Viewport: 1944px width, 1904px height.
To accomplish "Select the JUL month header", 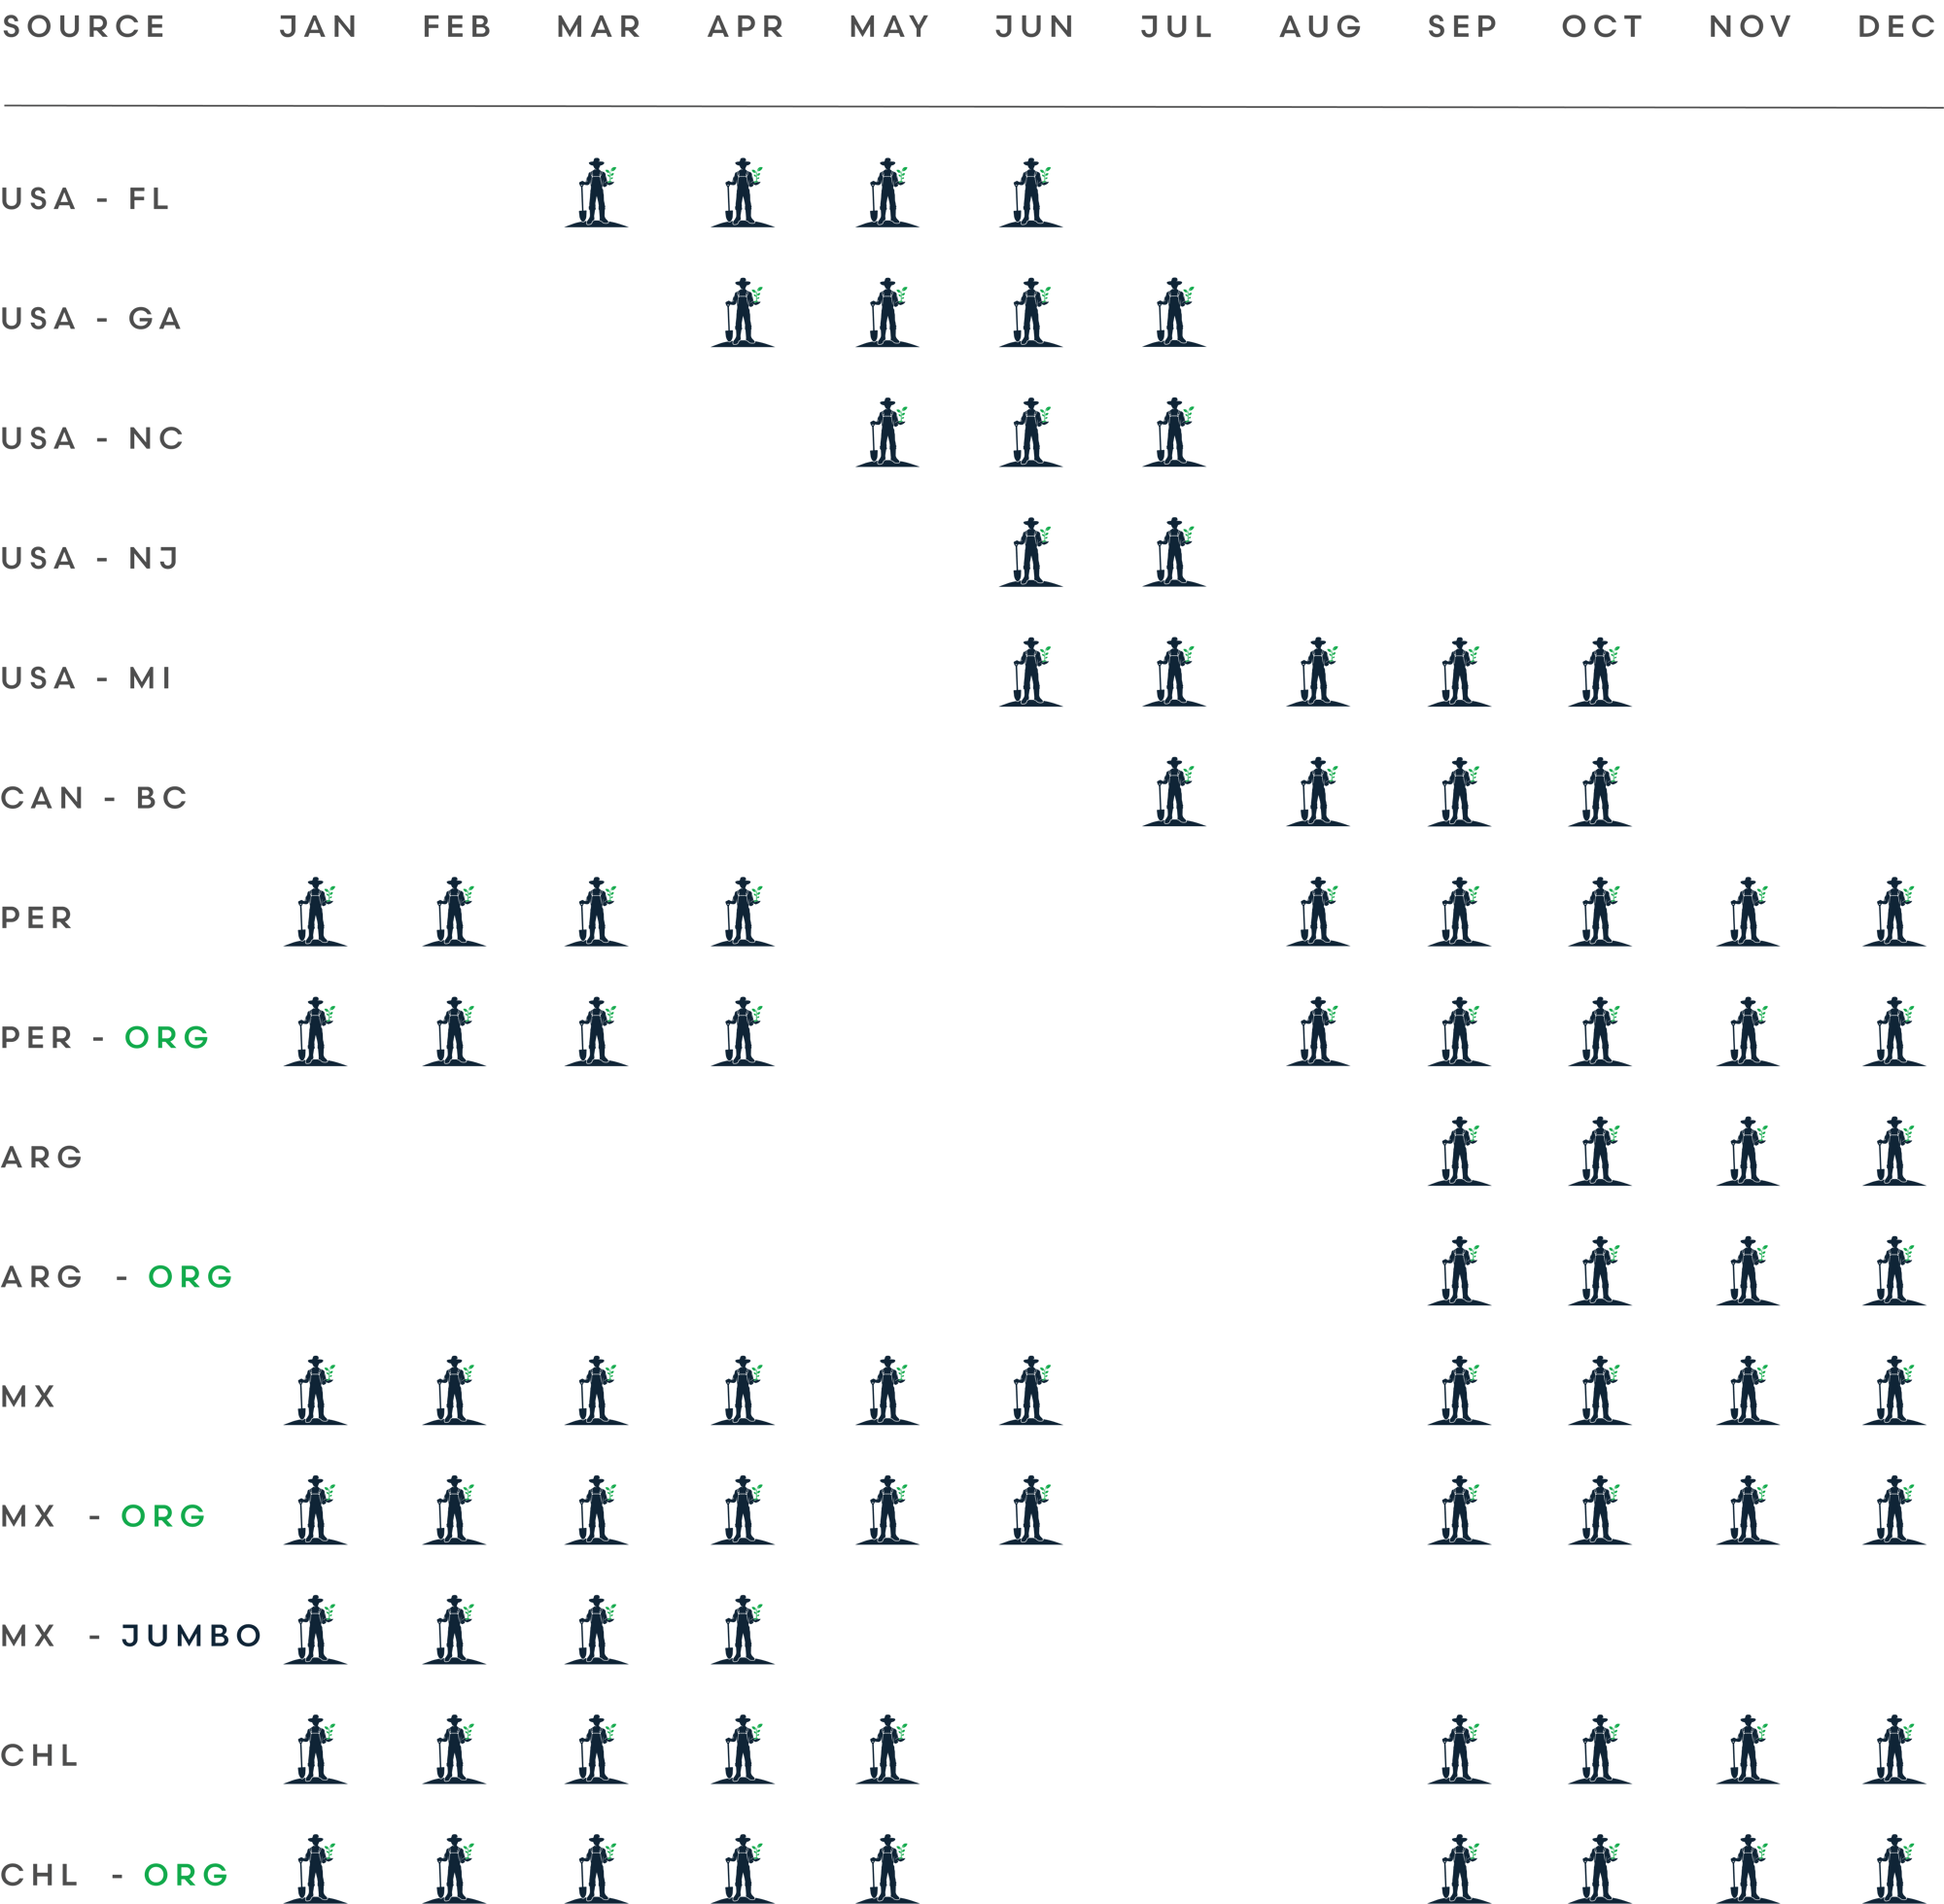I will pos(1177,27).
